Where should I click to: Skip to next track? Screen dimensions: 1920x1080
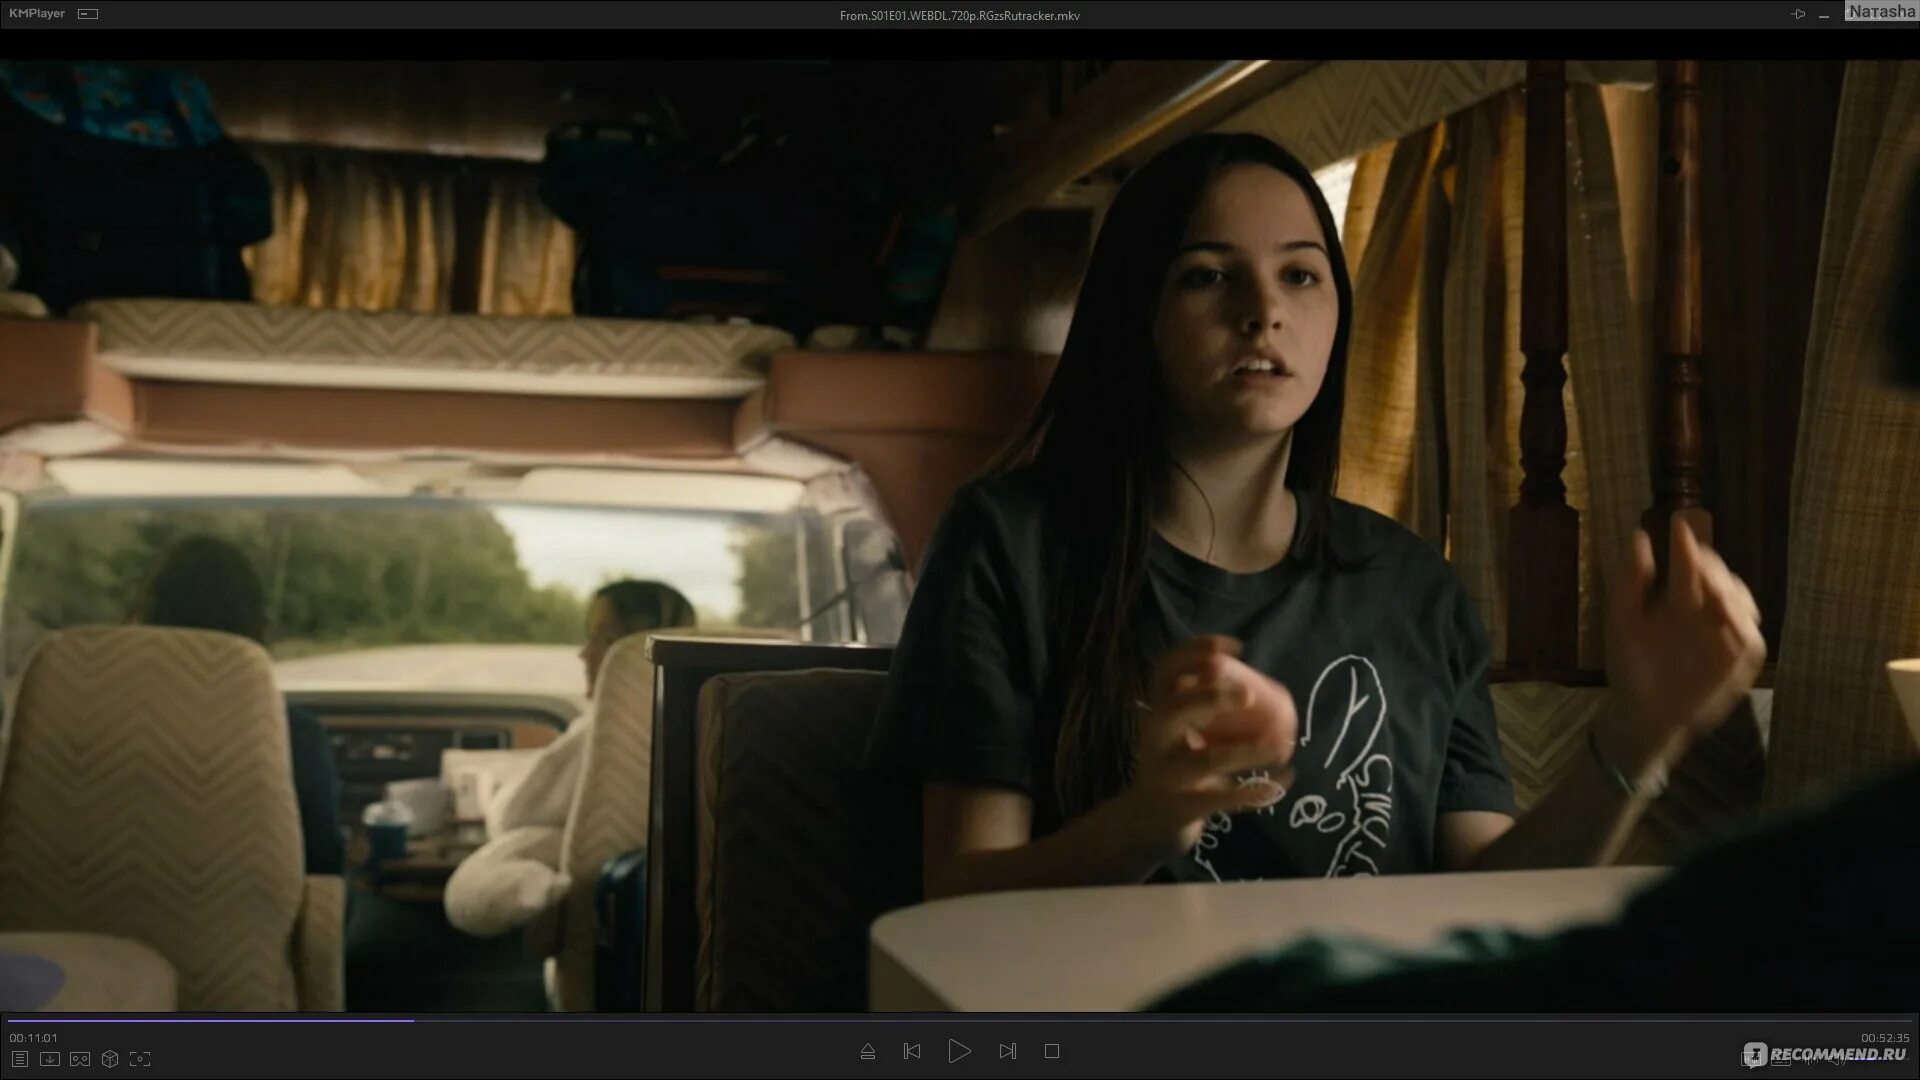(x=1007, y=1051)
